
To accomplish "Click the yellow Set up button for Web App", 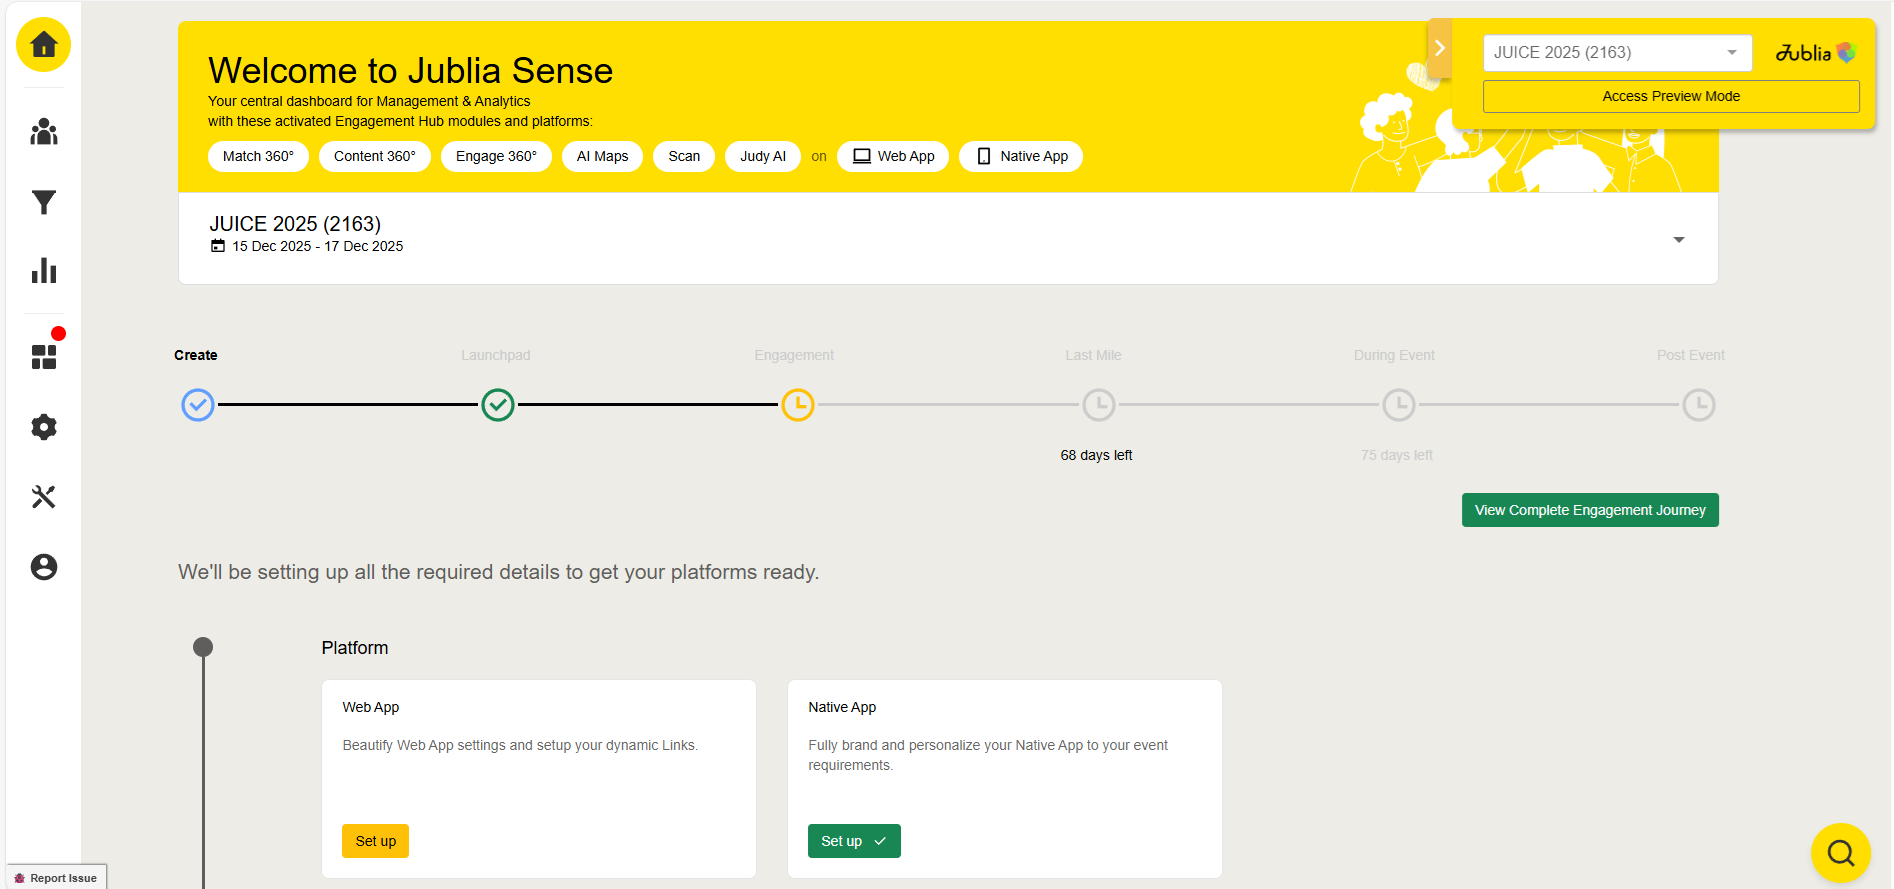I will 375,841.
